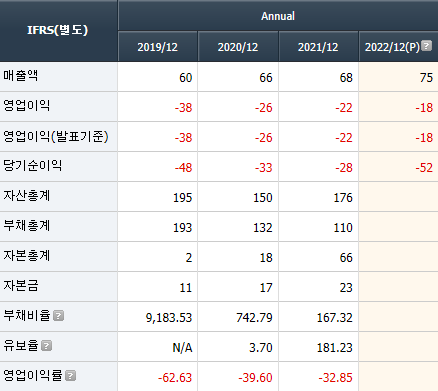The image size is (438, 391).
Task: Click 영업이익률 value -32.85
Action: (x=335, y=378)
